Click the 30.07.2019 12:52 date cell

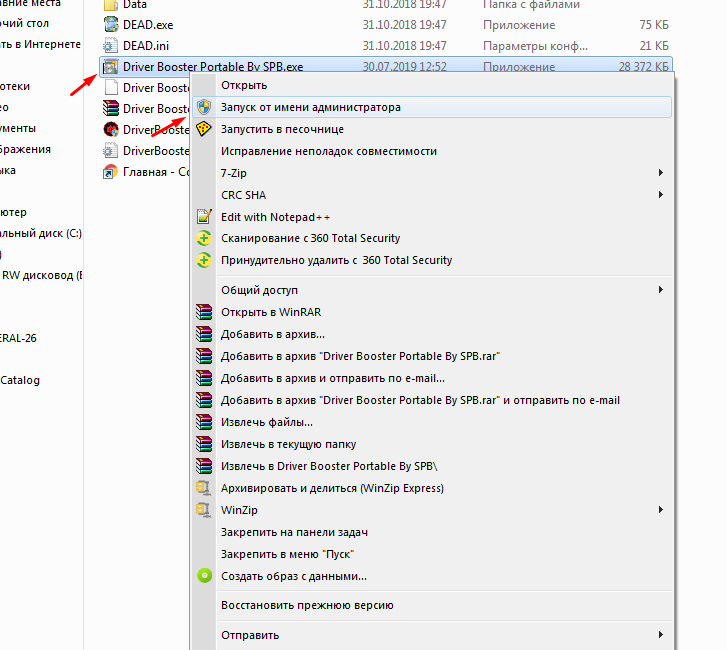[404, 67]
